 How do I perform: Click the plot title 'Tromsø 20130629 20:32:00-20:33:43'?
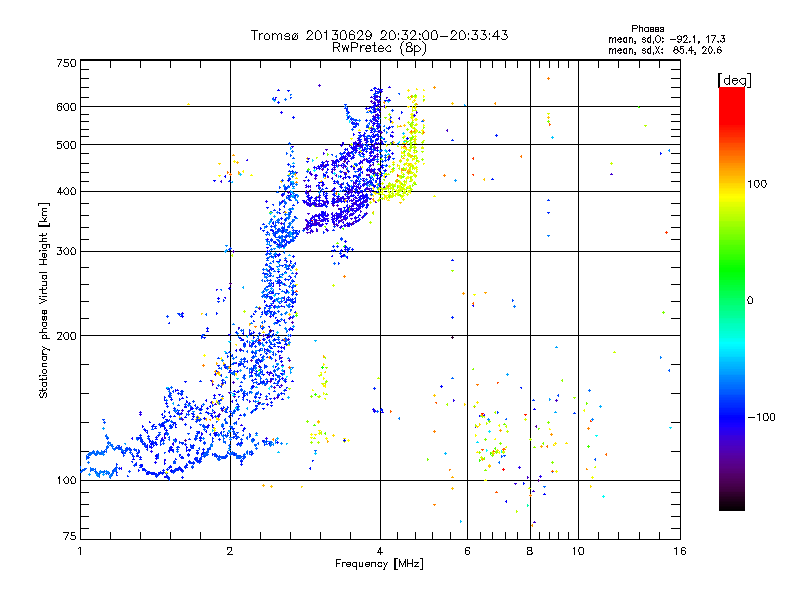pyautogui.click(x=379, y=35)
